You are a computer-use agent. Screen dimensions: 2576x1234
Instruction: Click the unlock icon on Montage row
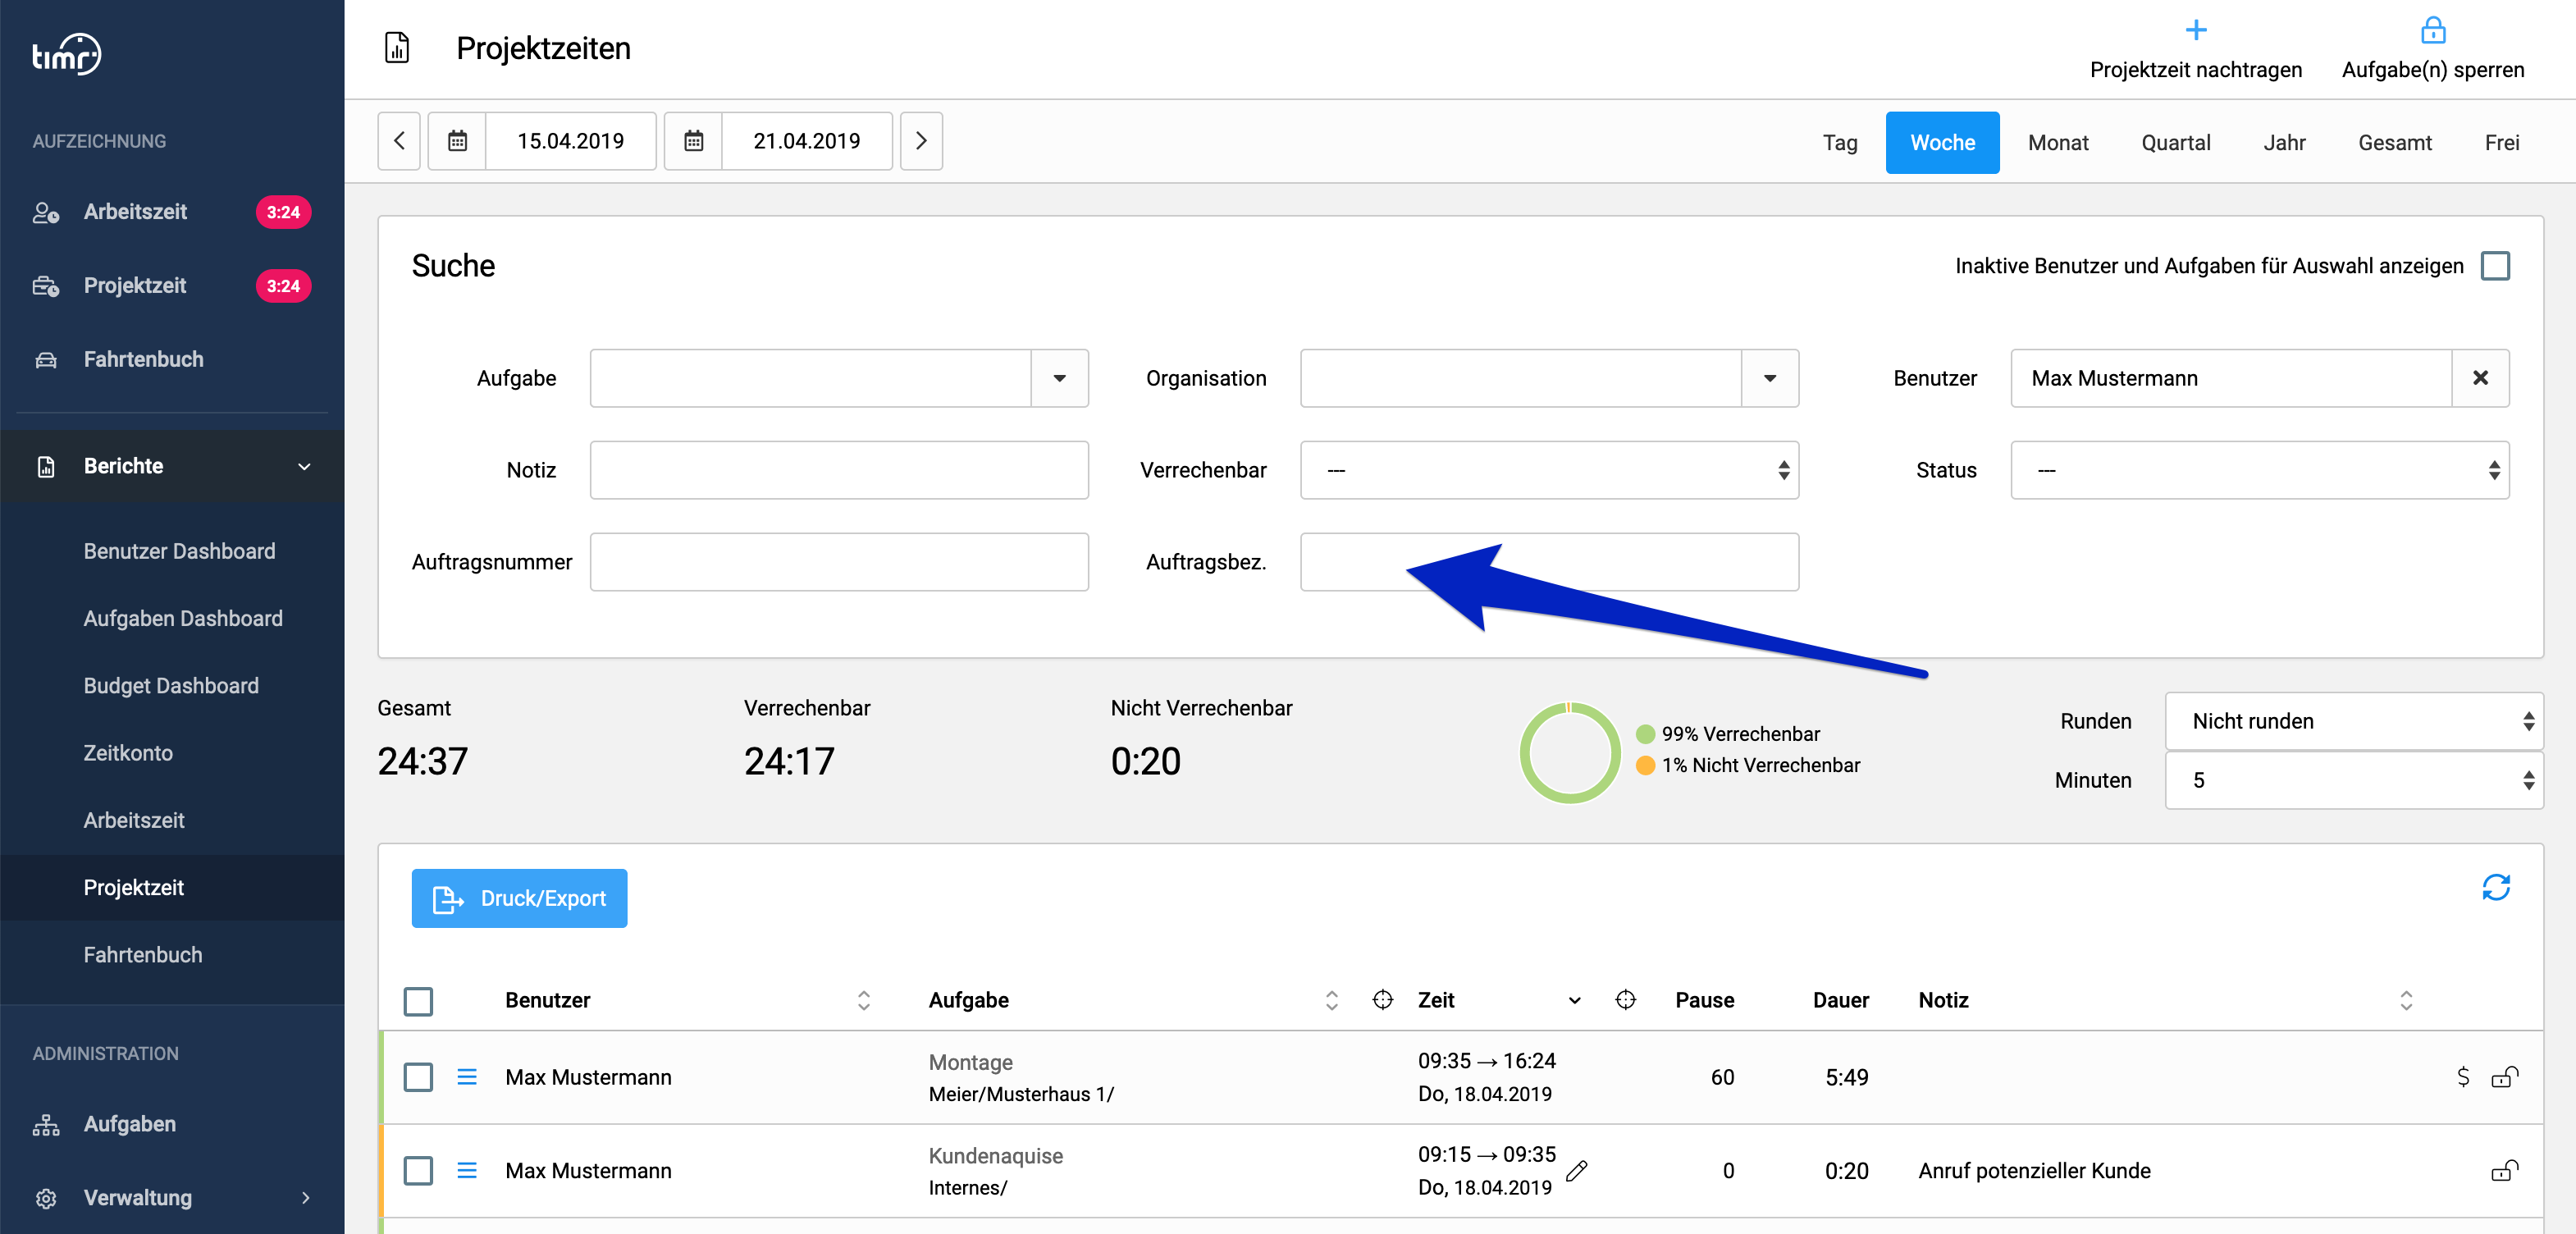coord(2504,1077)
